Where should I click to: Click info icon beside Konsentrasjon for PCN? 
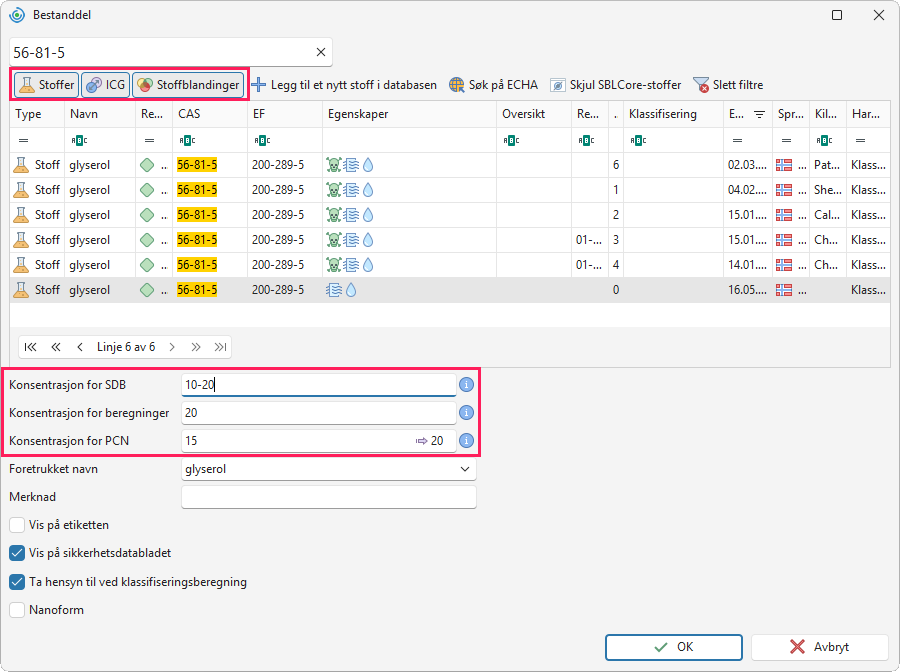point(467,441)
